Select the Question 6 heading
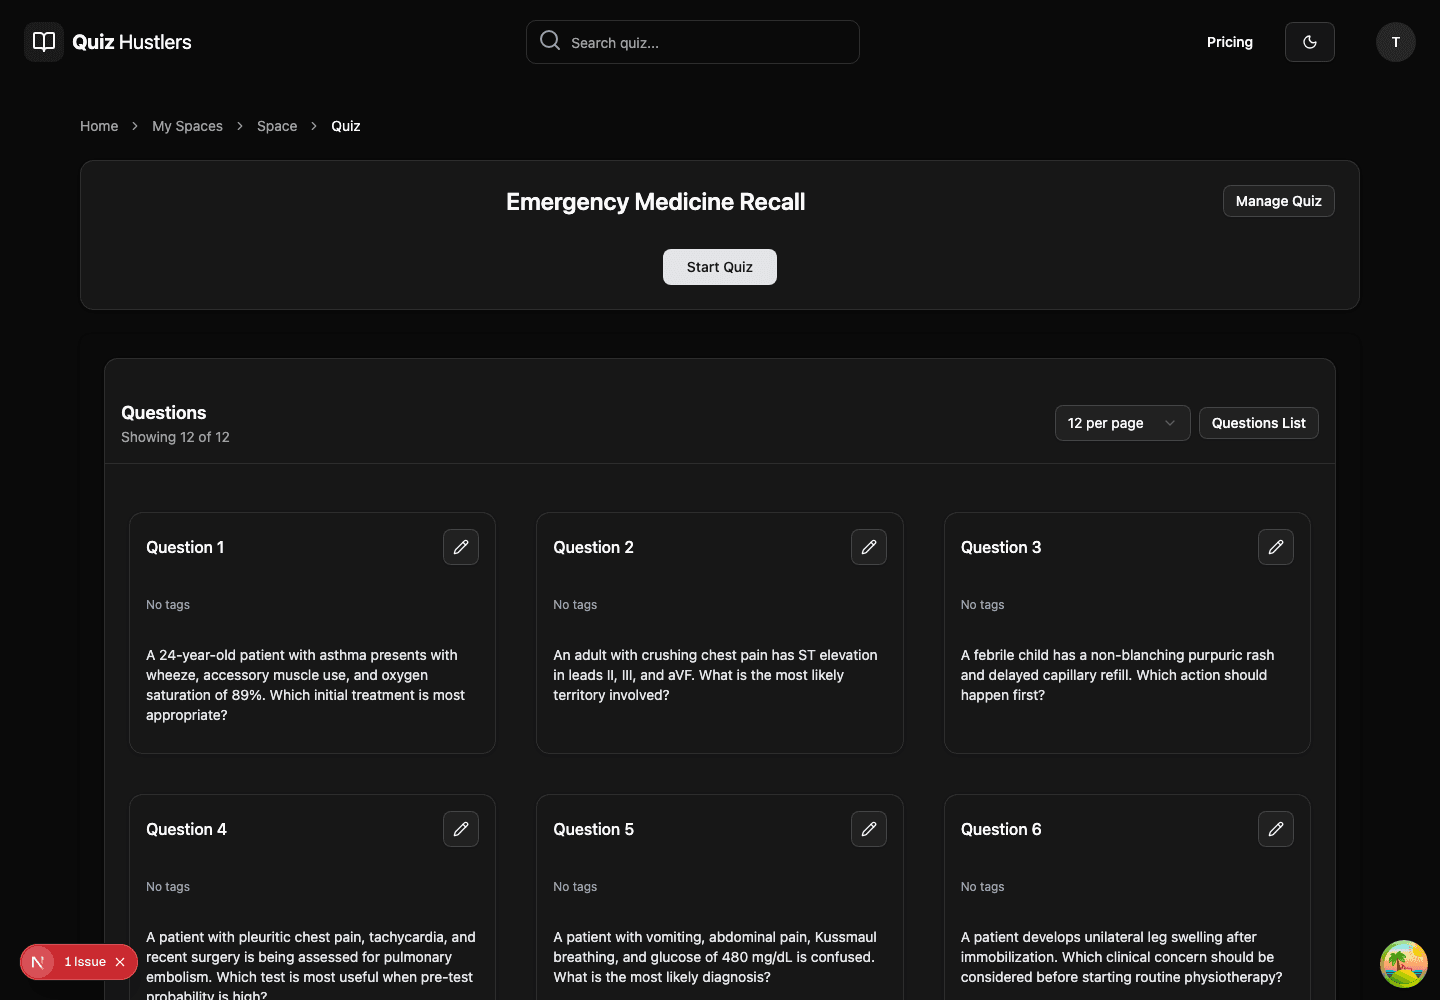 (x=1001, y=829)
